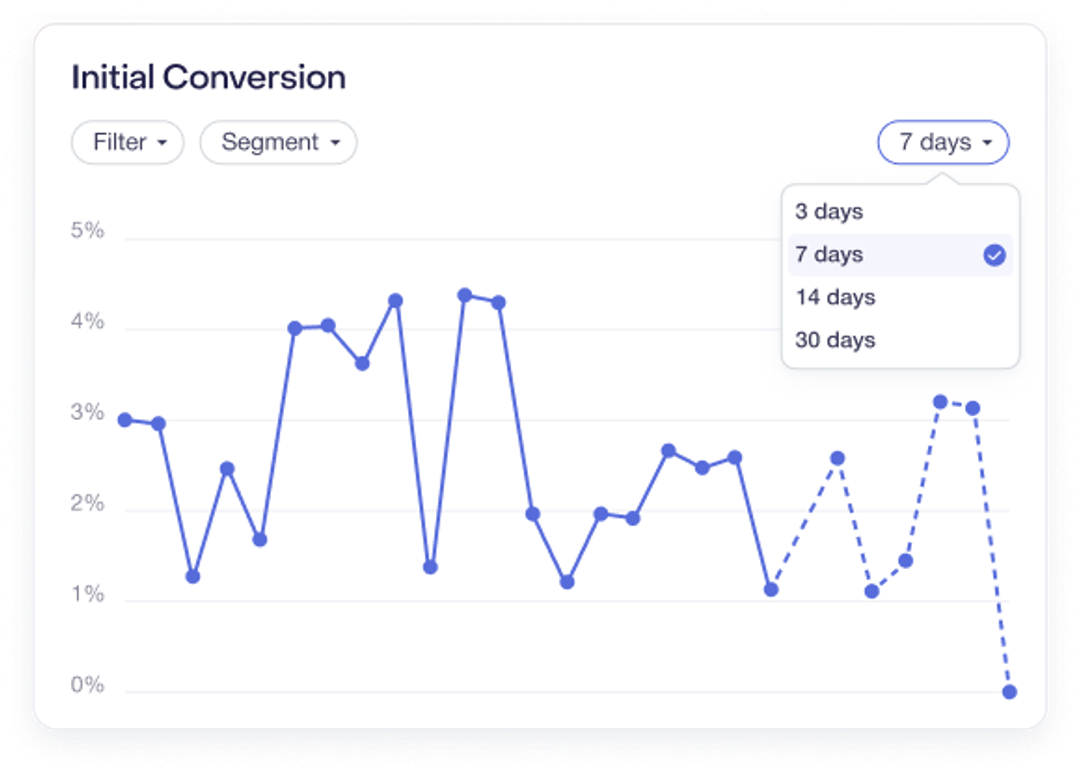Click the lowest solid-line point near 1.1%
The width and height of the screenshot is (1080, 773).
[771, 589]
